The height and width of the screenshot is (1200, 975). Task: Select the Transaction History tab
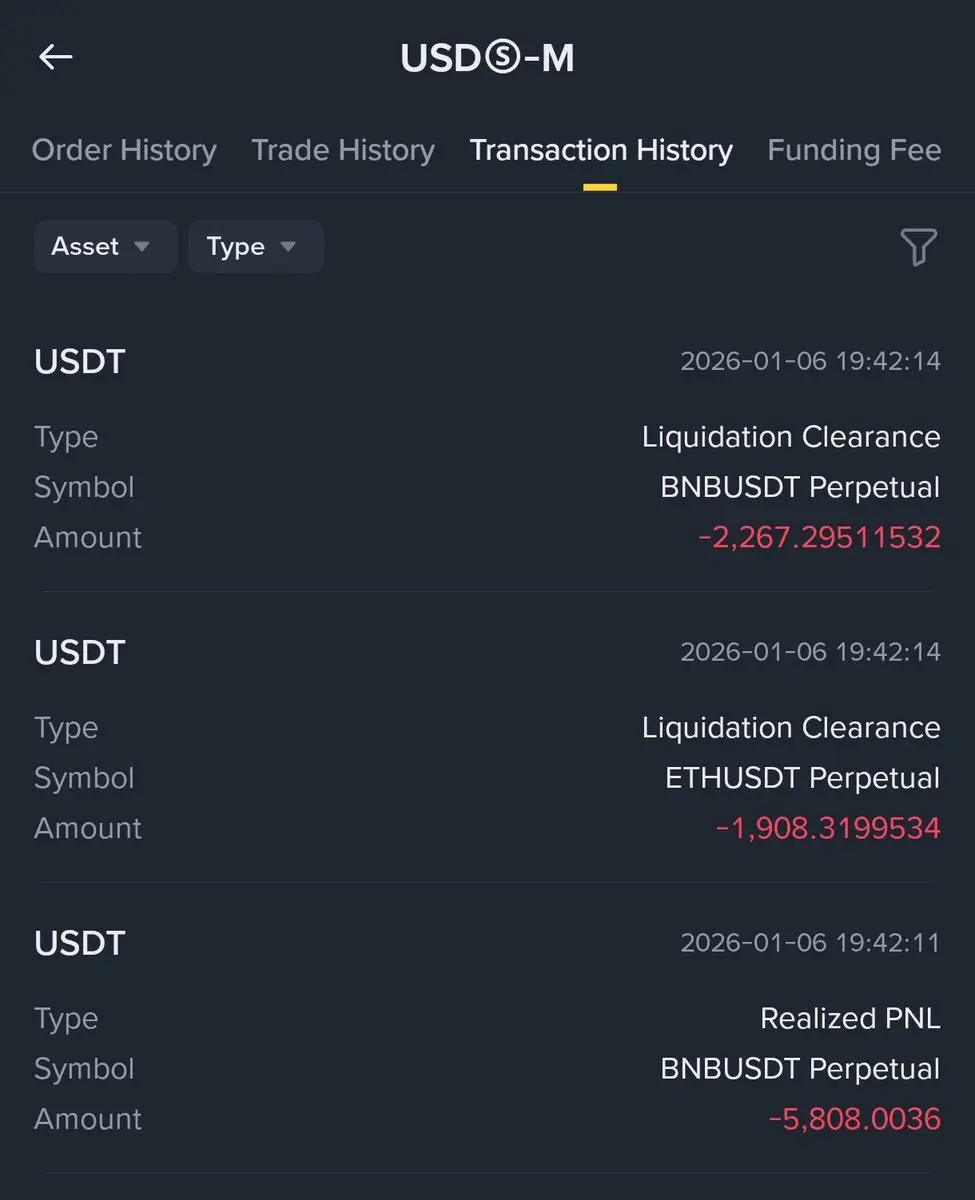point(601,150)
